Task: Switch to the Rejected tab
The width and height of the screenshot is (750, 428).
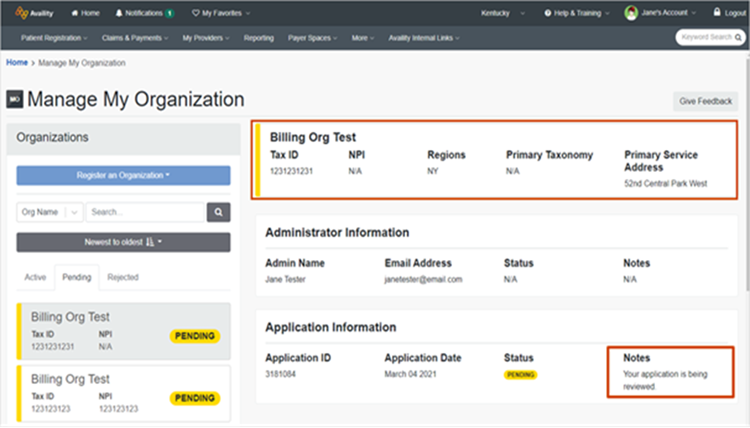Action: point(123,277)
